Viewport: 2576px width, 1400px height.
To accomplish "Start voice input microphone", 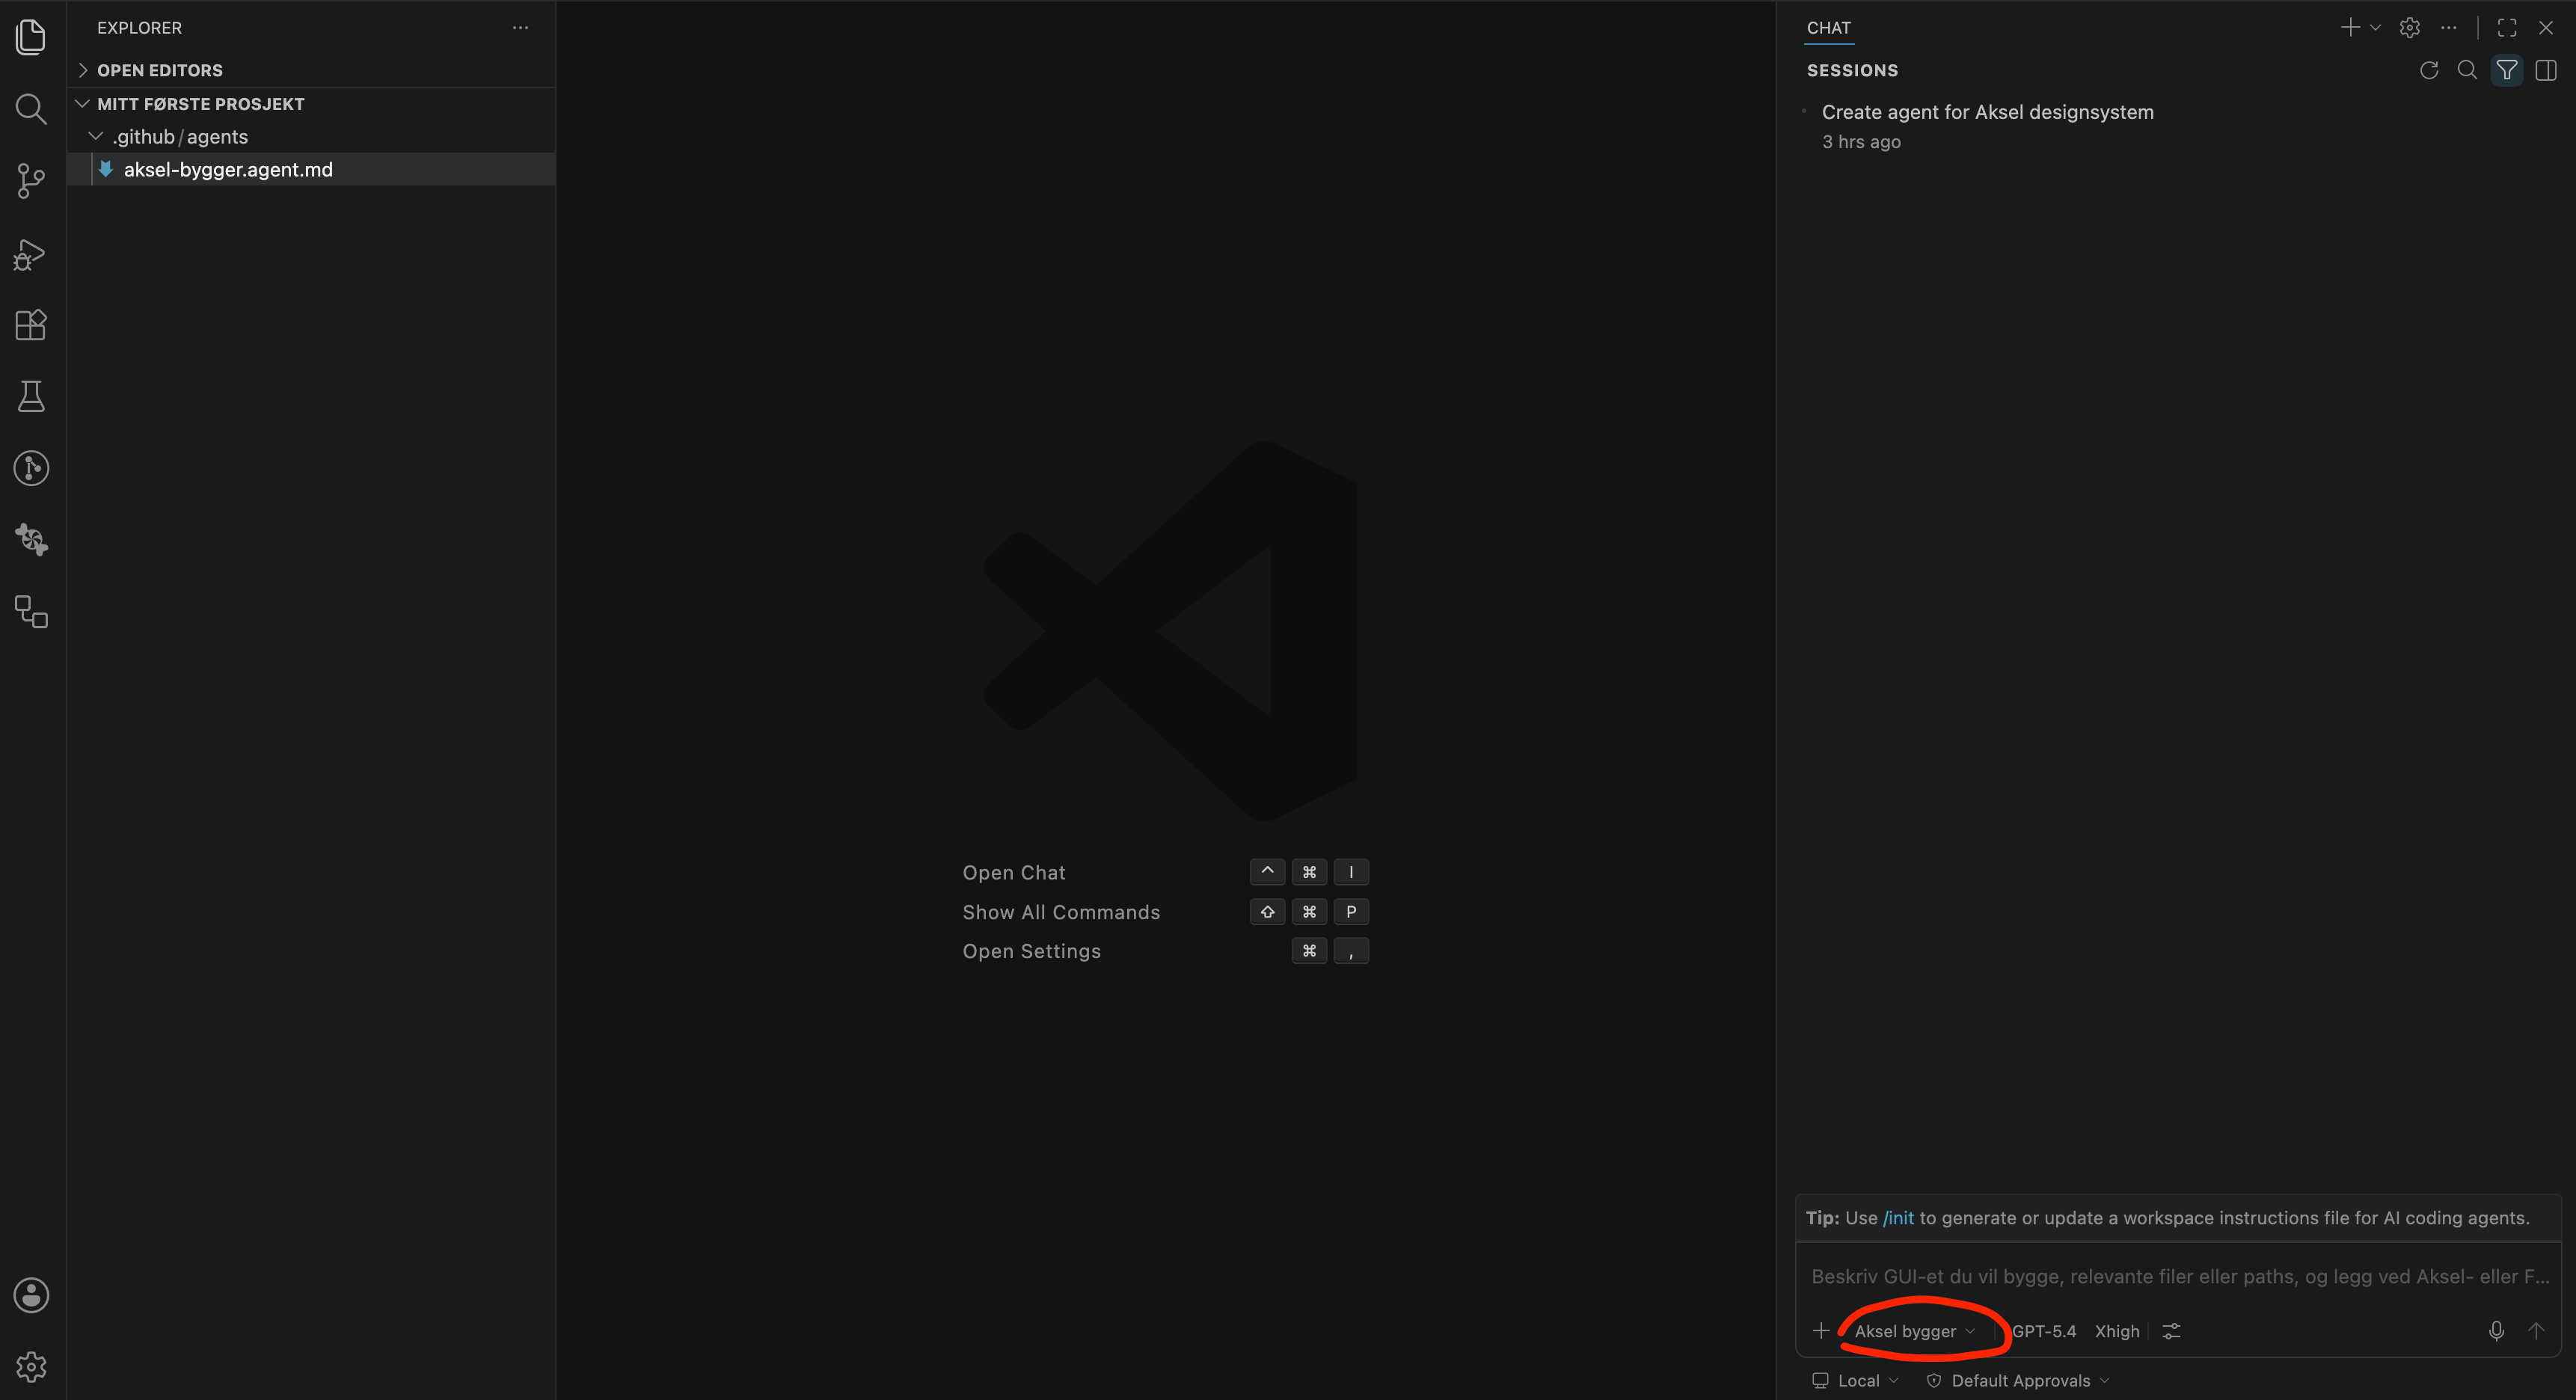I will (2497, 1331).
